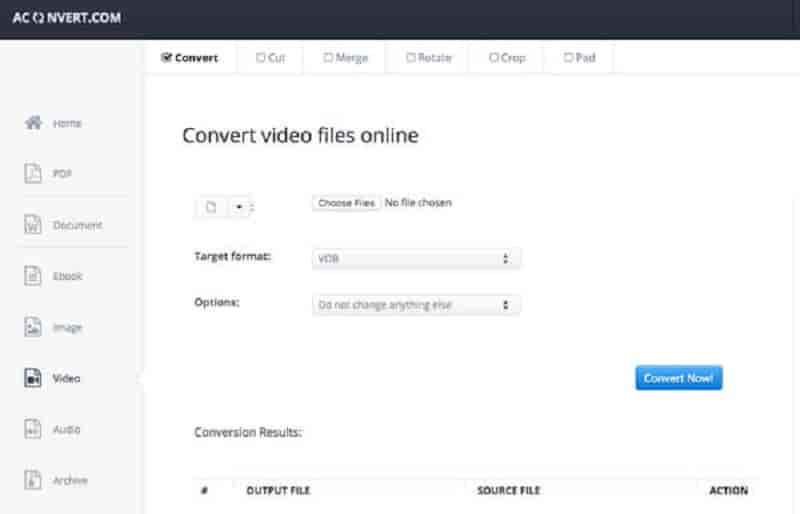Open the Ebook converter icon
Image resolution: width=800 pixels, height=514 pixels.
click(33, 276)
